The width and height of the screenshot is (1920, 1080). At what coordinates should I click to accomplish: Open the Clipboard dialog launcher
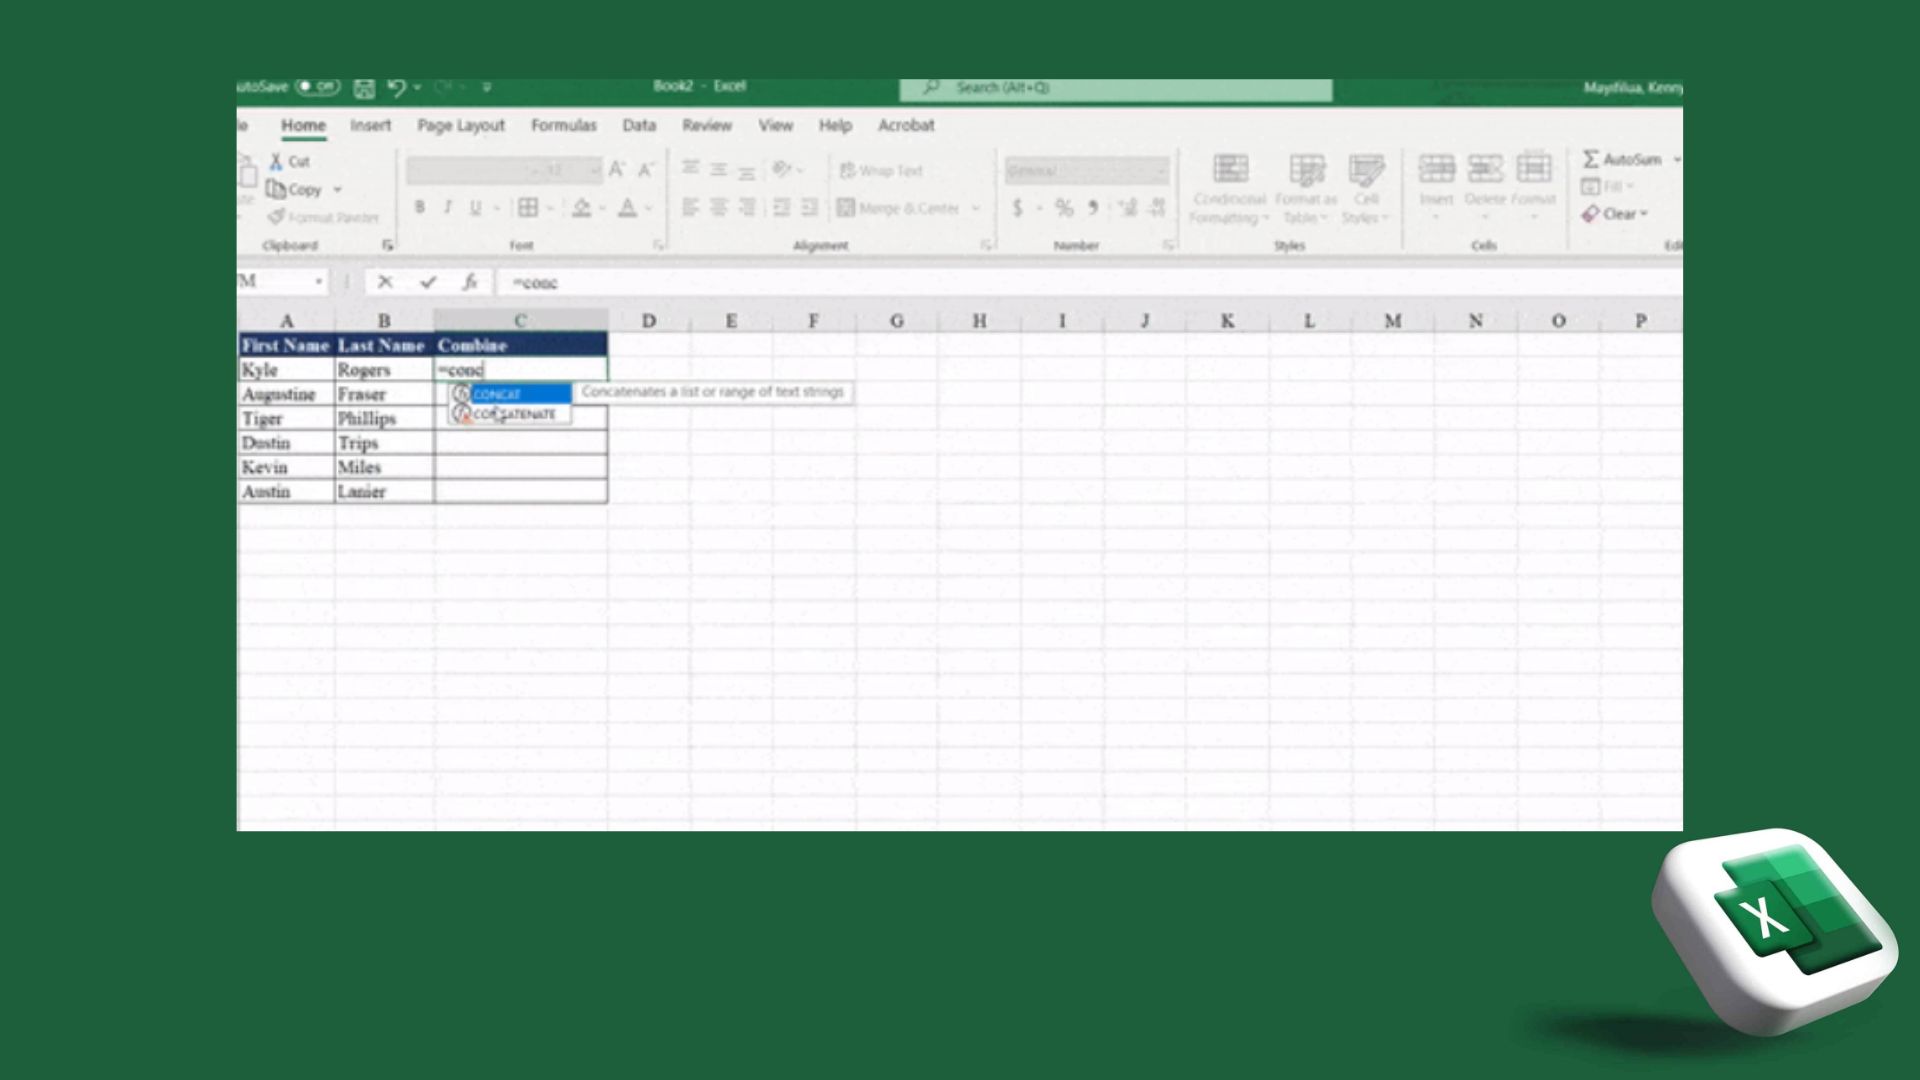coord(387,245)
